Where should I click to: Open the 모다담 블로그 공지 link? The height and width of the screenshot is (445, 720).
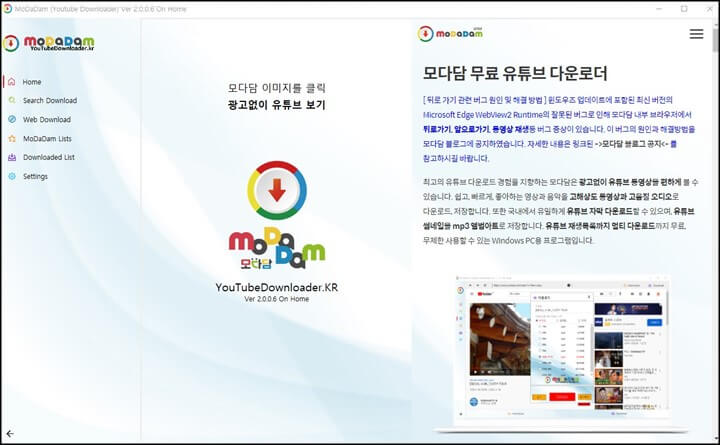(632, 144)
